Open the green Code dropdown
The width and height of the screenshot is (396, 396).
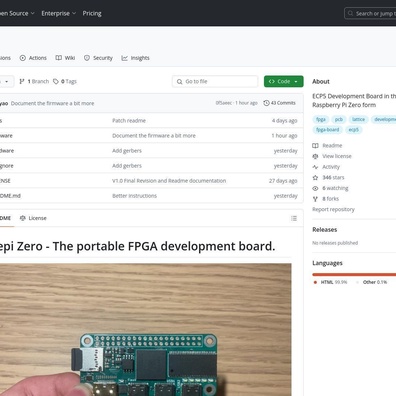pos(284,81)
